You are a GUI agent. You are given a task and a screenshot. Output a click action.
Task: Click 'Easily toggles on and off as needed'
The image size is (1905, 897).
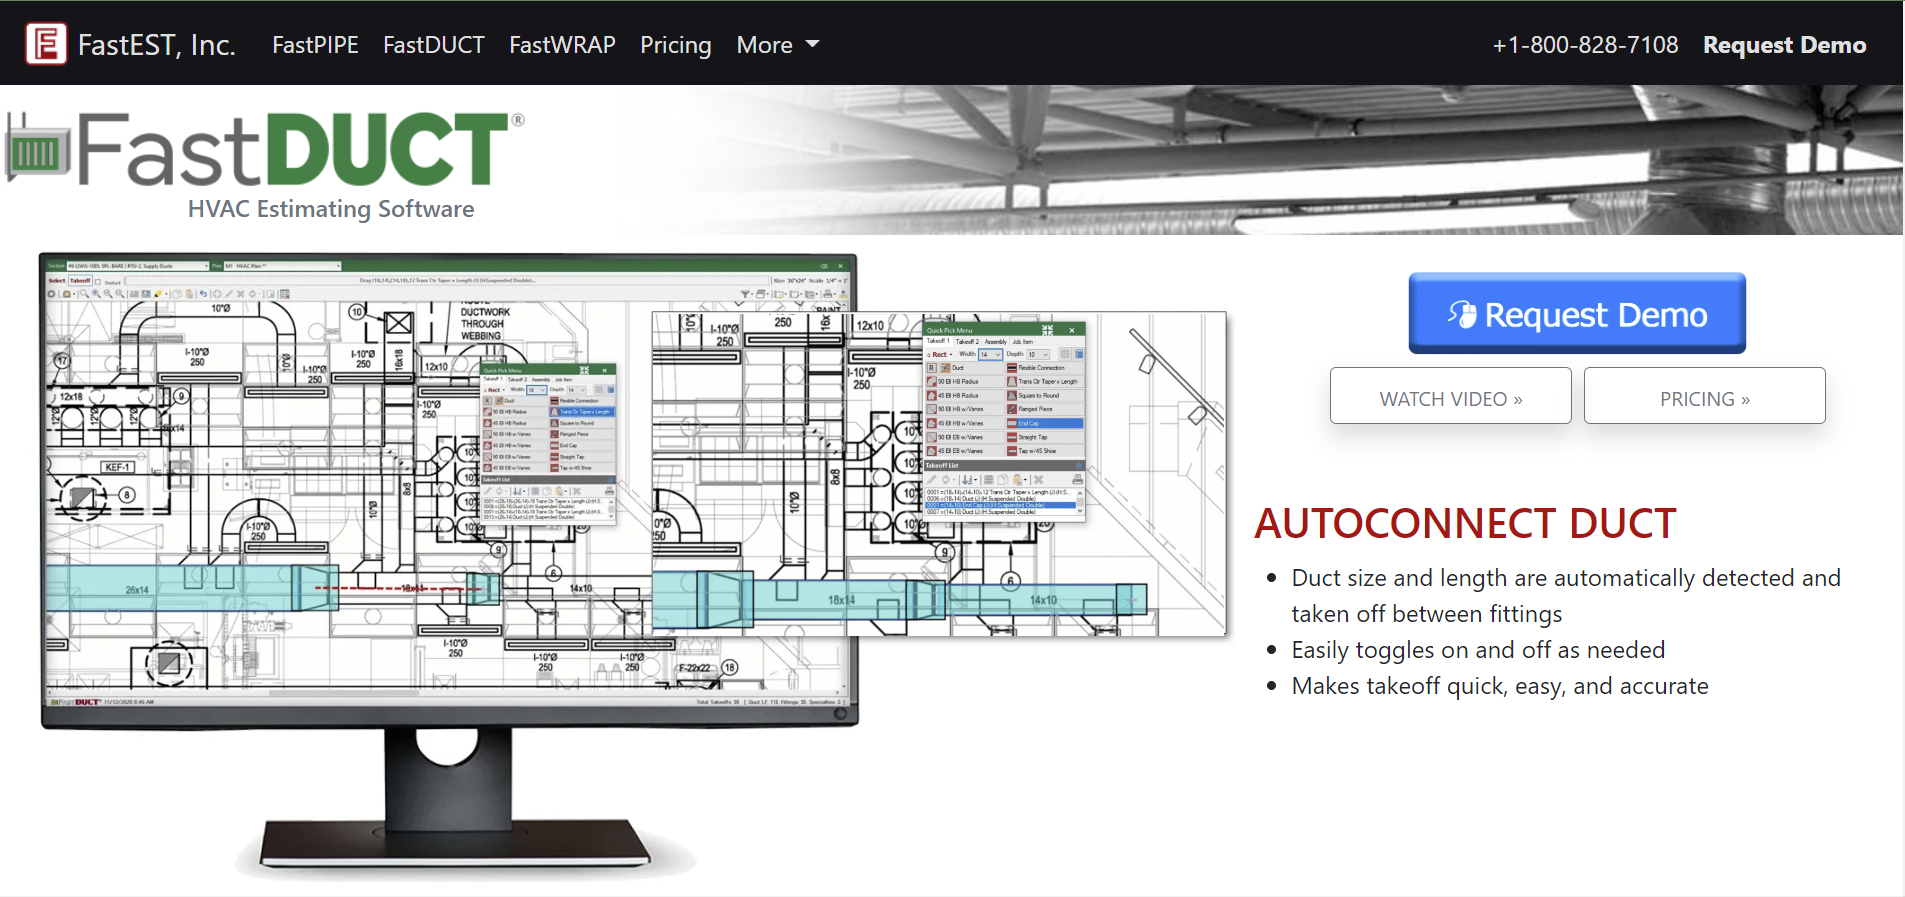1478,650
